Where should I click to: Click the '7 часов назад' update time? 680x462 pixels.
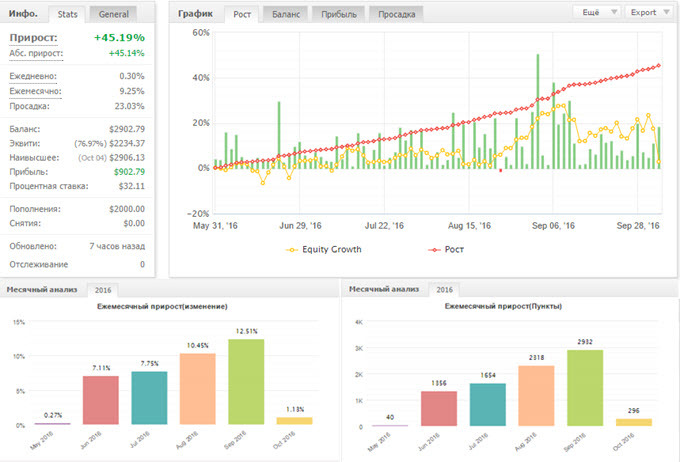(x=117, y=246)
